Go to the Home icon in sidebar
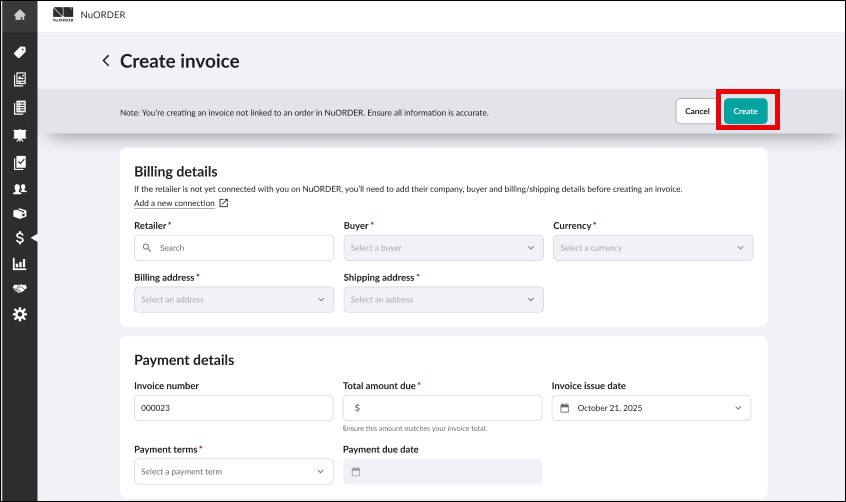Image resolution: width=846 pixels, height=502 pixels. [x=19, y=15]
